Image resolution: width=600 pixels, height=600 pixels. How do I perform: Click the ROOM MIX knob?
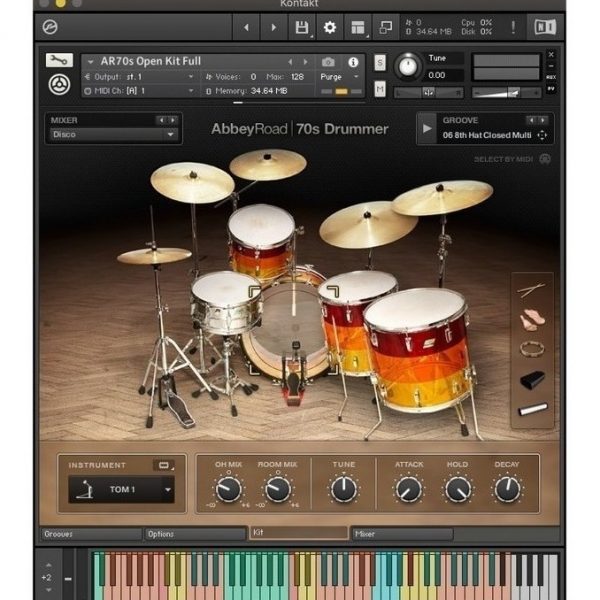click(x=278, y=489)
